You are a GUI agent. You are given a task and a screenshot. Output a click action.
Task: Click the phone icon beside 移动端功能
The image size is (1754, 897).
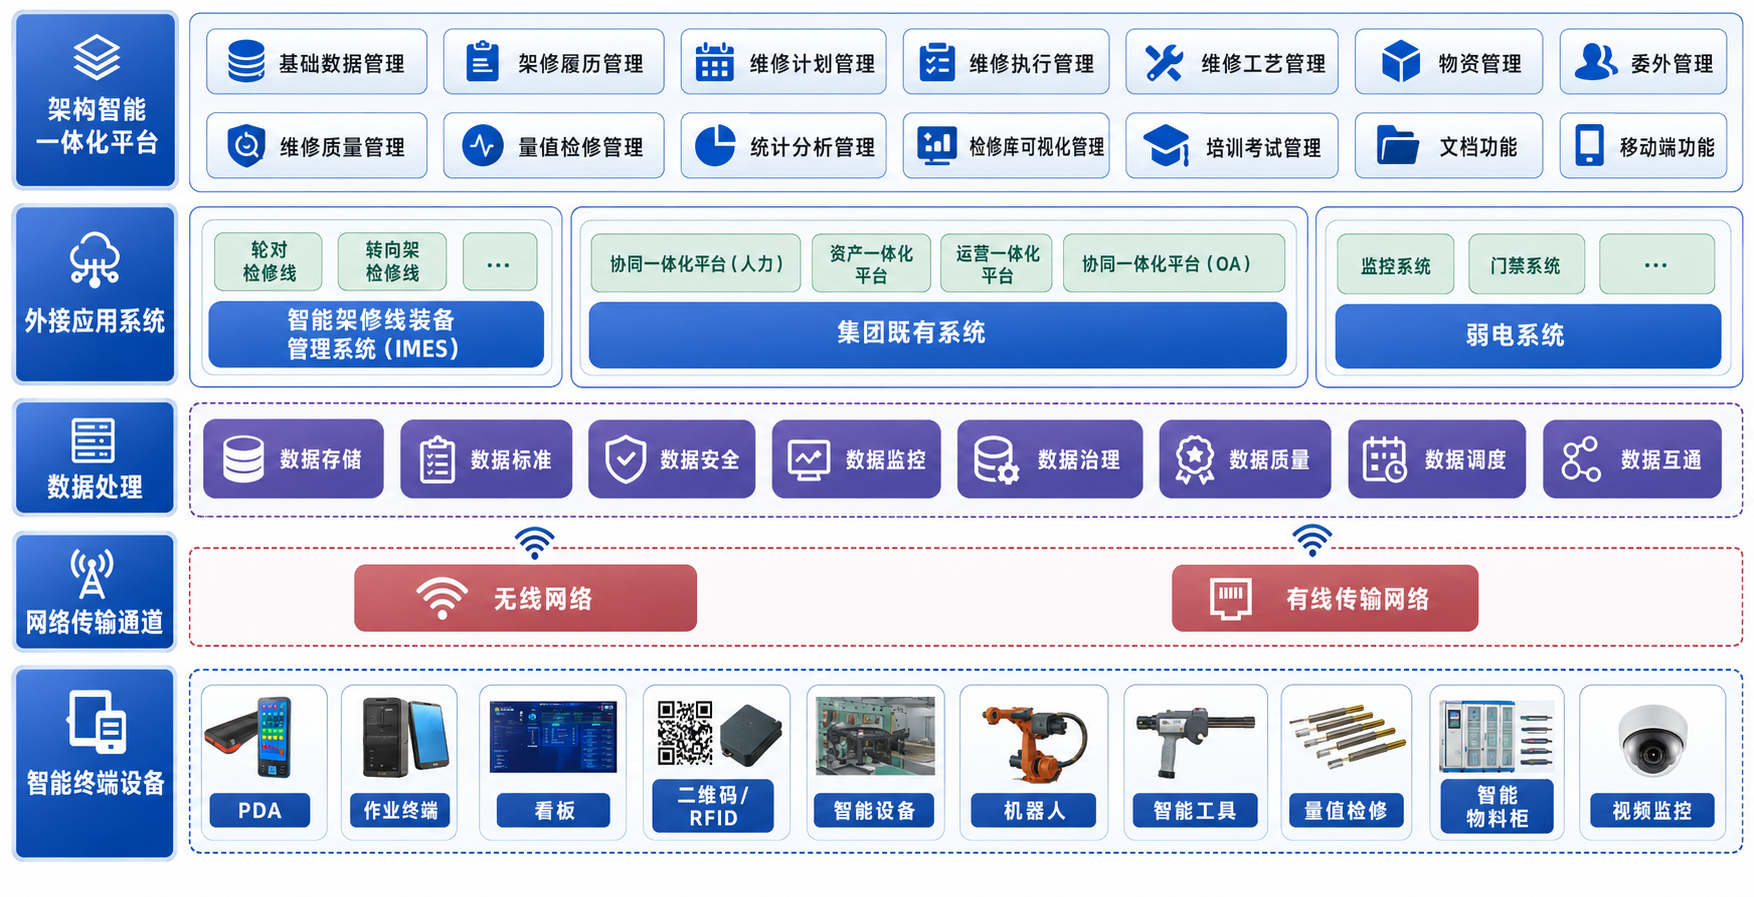pyautogui.click(x=1589, y=146)
